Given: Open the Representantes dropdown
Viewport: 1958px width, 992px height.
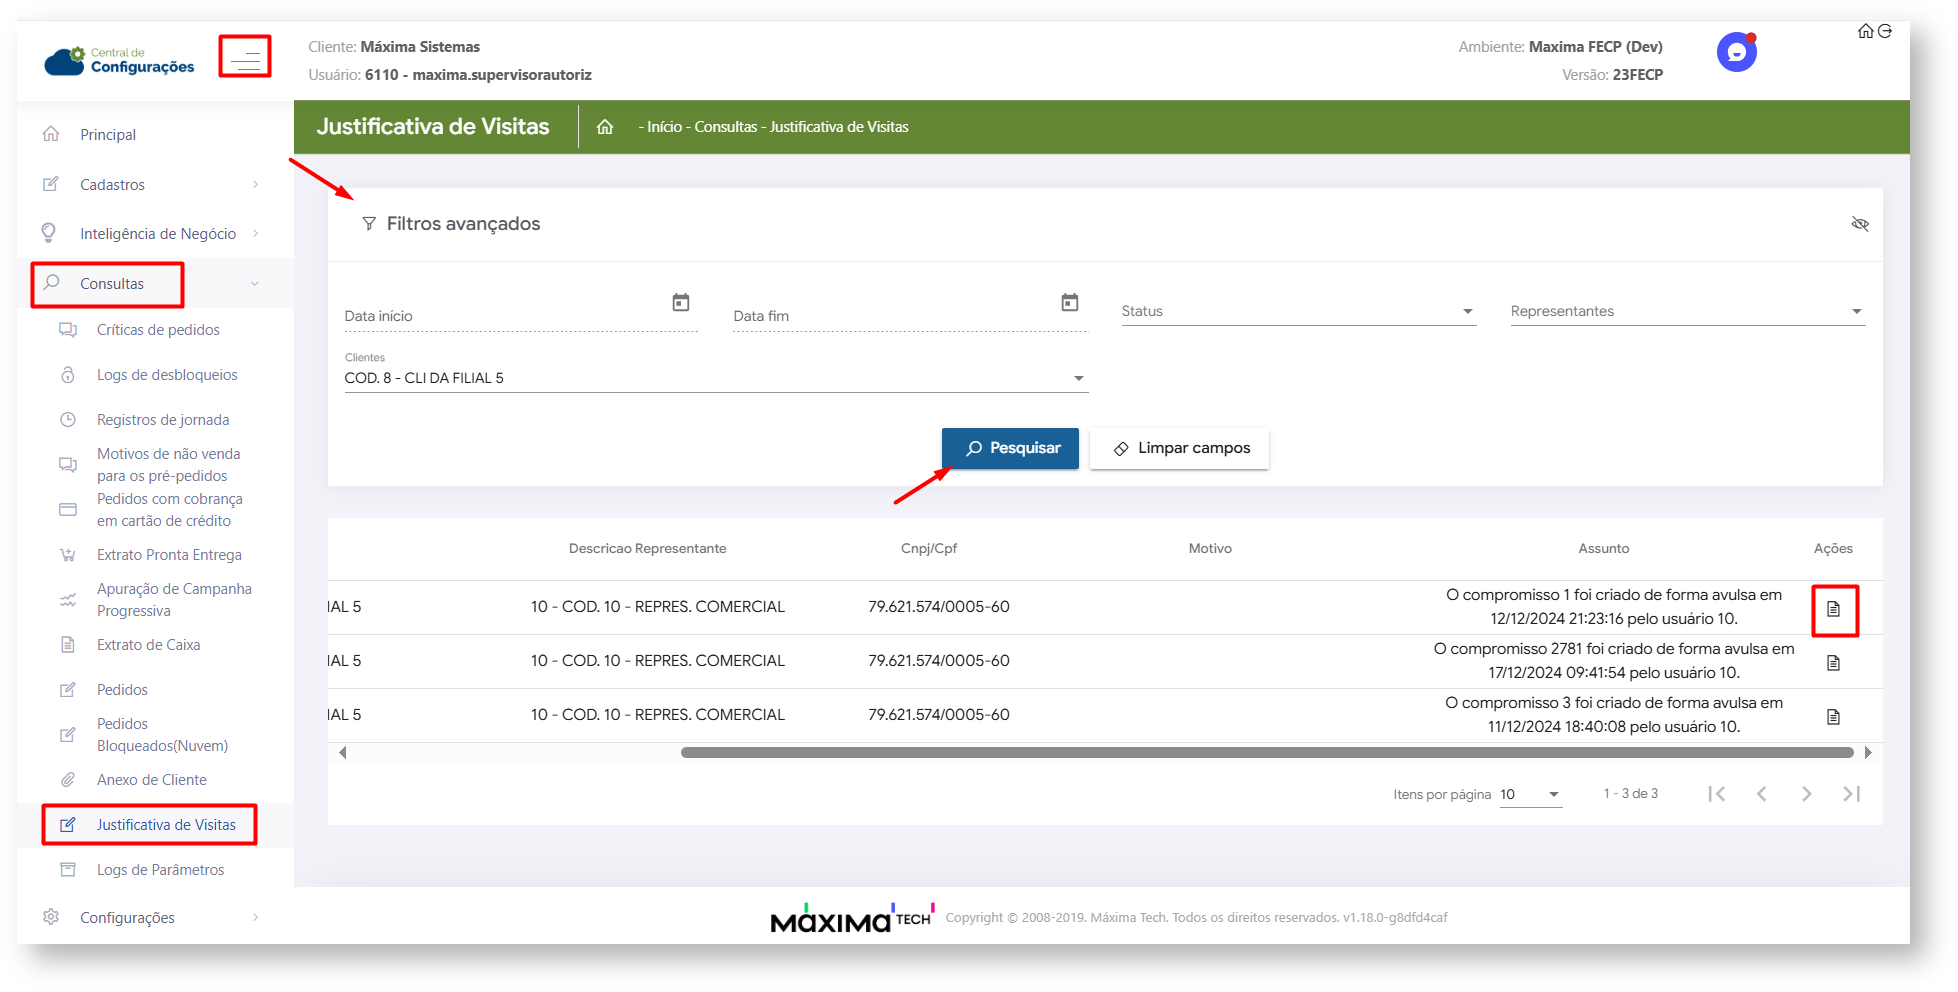Looking at the screenshot, I should click(1686, 312).
